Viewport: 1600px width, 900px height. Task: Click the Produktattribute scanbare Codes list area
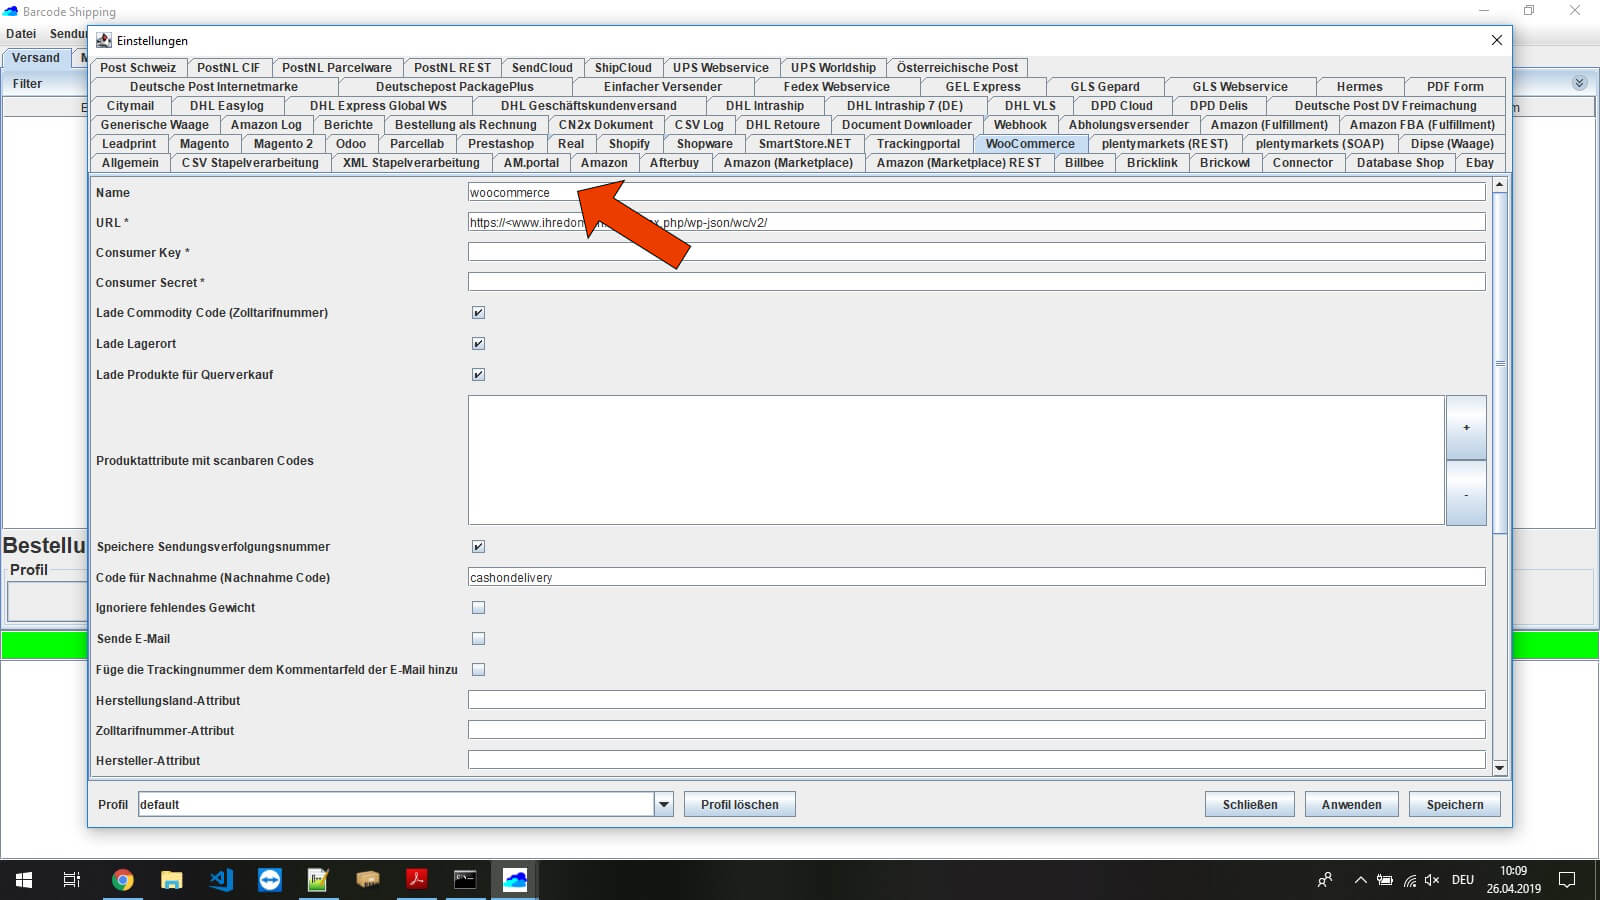click(x=956, y=460)
